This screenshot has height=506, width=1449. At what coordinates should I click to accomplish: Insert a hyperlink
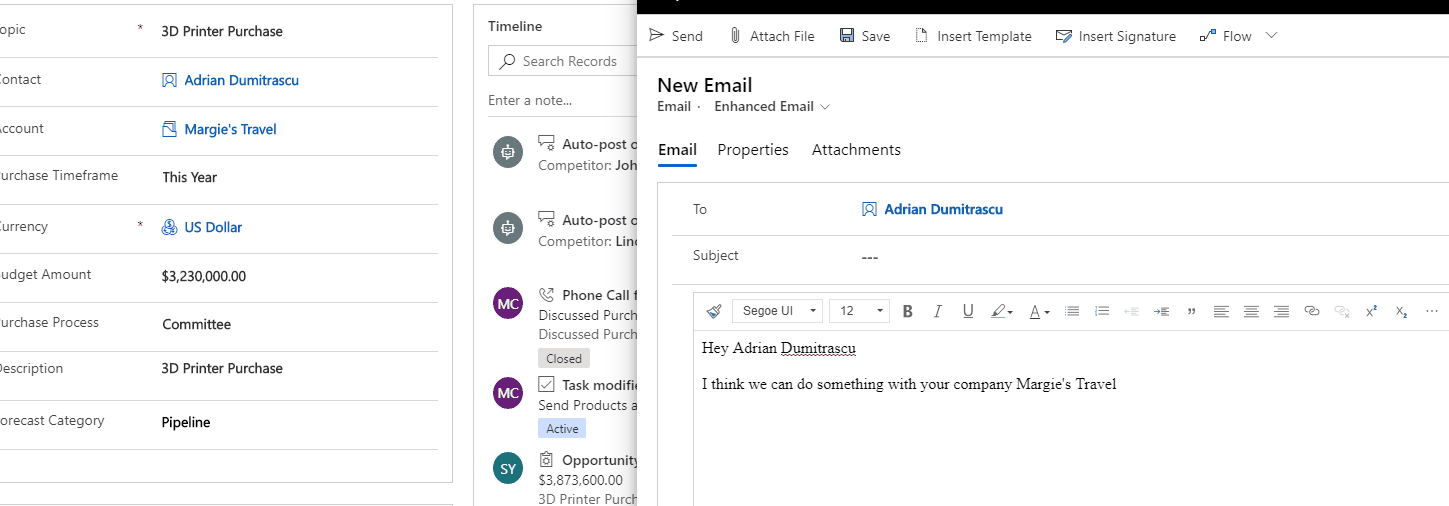[x=1312, y=311]
